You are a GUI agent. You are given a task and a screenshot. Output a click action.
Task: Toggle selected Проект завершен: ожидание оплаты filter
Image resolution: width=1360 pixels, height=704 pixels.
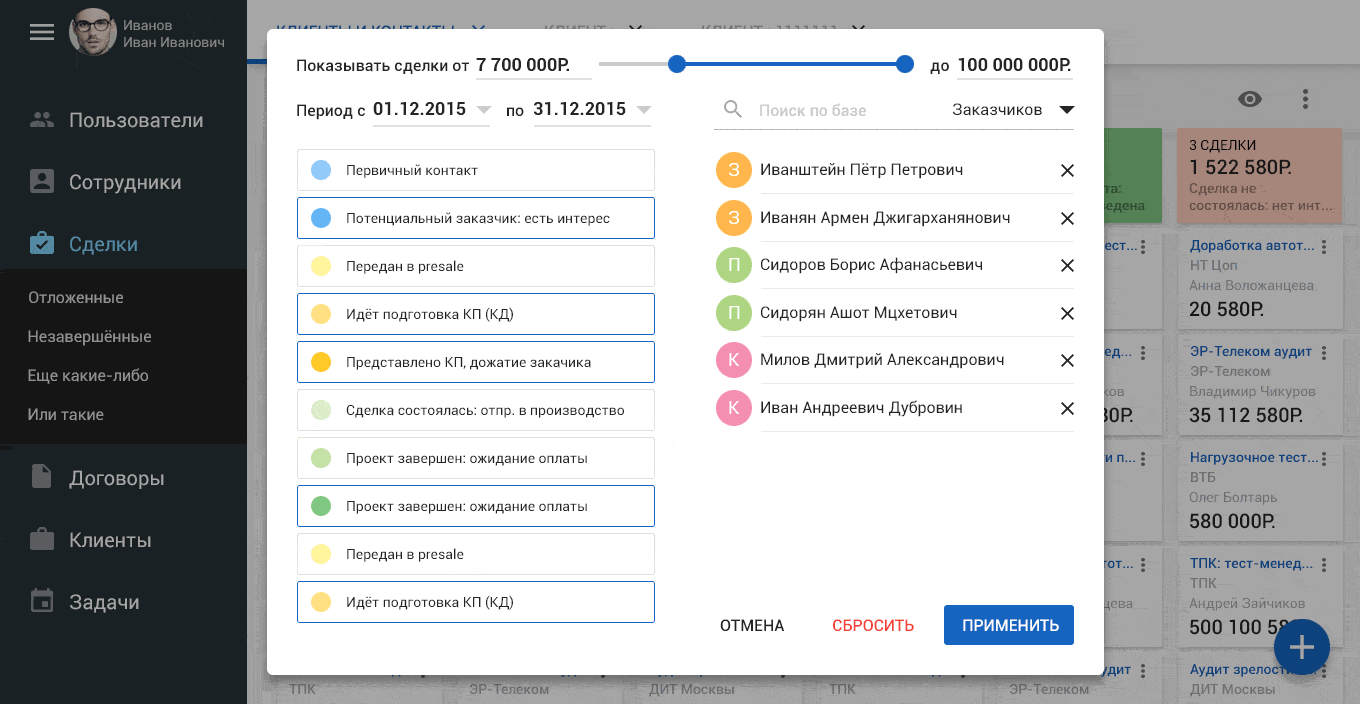(476, 506)
